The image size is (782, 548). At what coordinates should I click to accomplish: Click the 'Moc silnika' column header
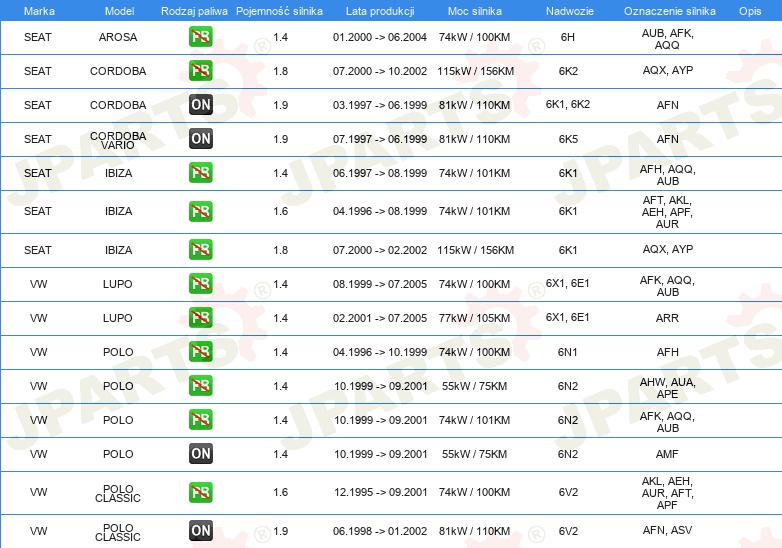[x=475, y=11]
